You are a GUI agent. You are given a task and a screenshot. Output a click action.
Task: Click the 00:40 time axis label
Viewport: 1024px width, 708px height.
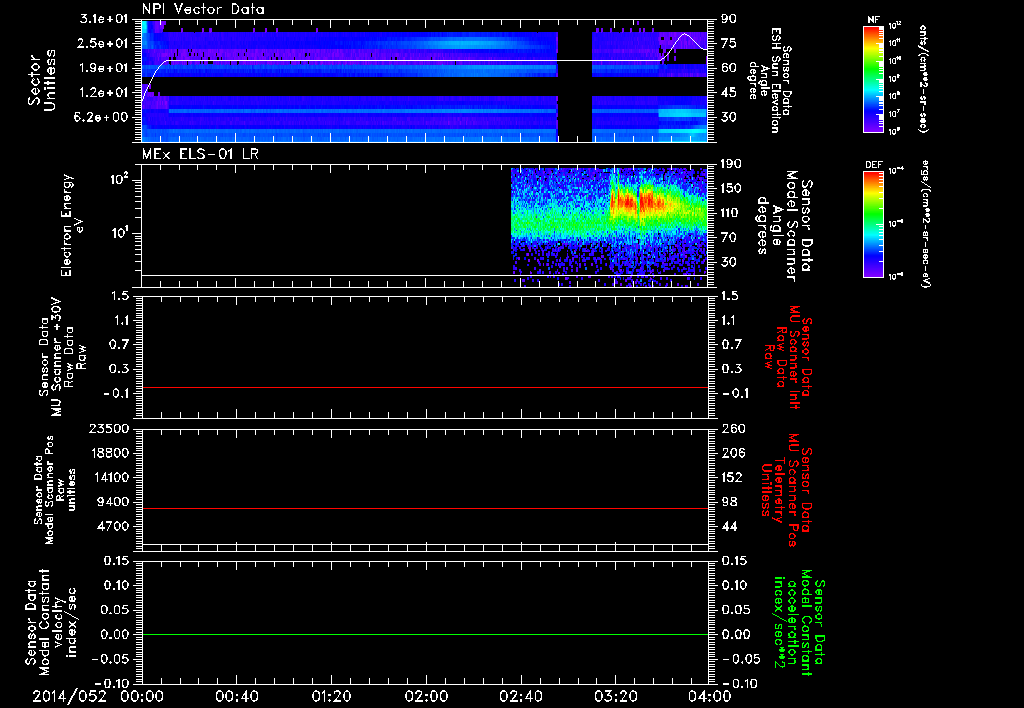click(236, 696)
